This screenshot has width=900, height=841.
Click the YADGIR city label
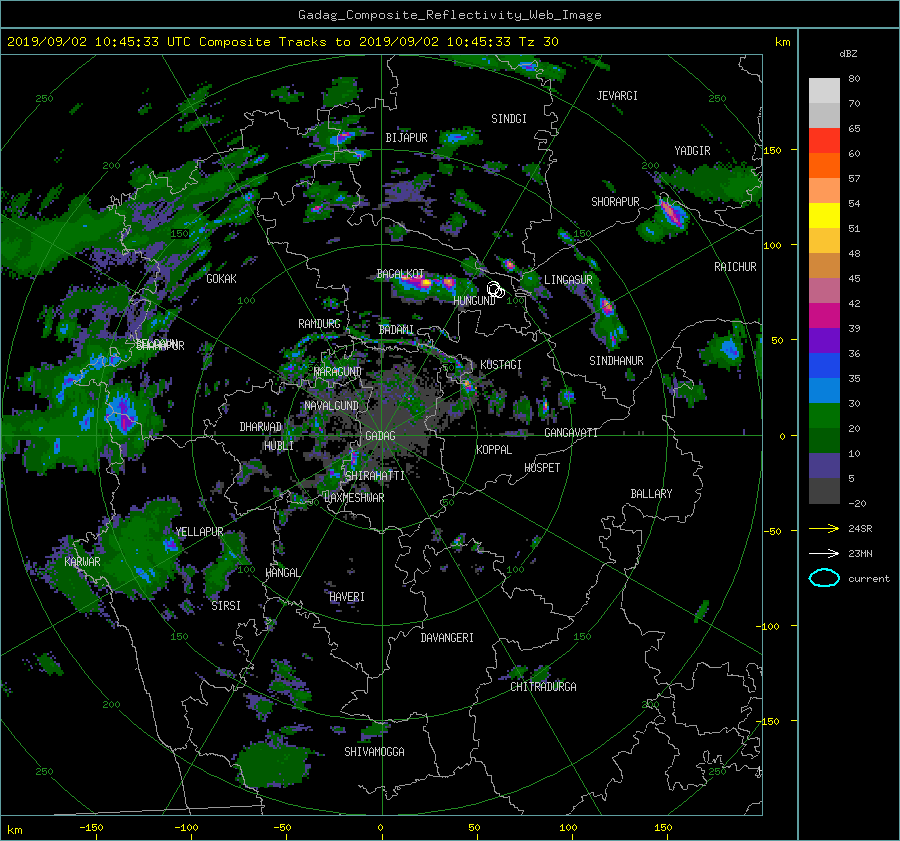point(692,151)
